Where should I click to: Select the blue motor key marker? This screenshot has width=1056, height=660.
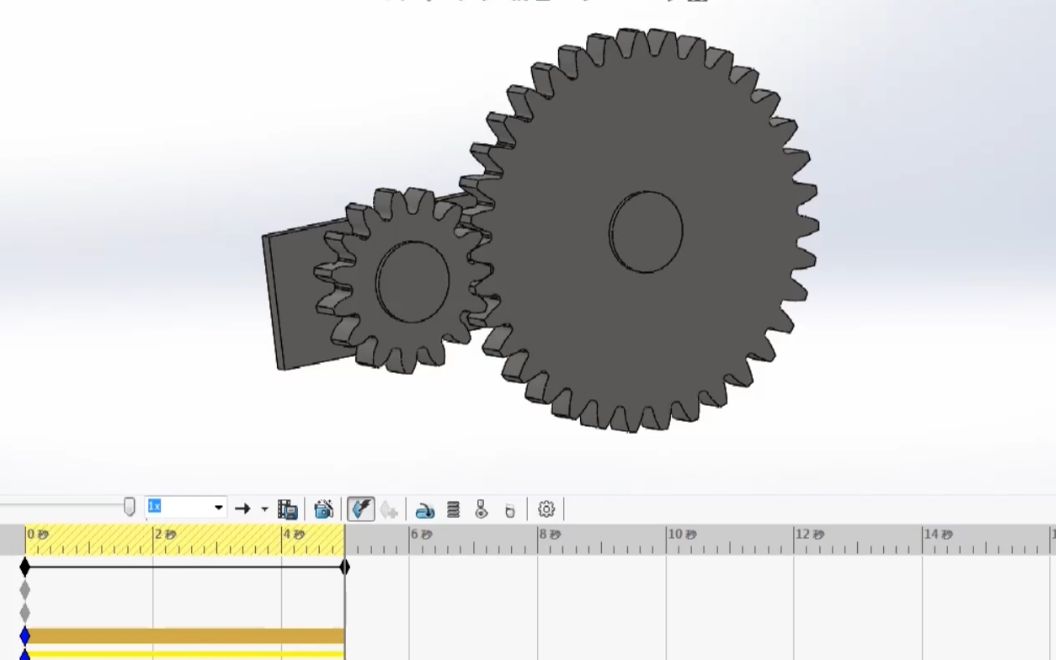click(25, 634)
